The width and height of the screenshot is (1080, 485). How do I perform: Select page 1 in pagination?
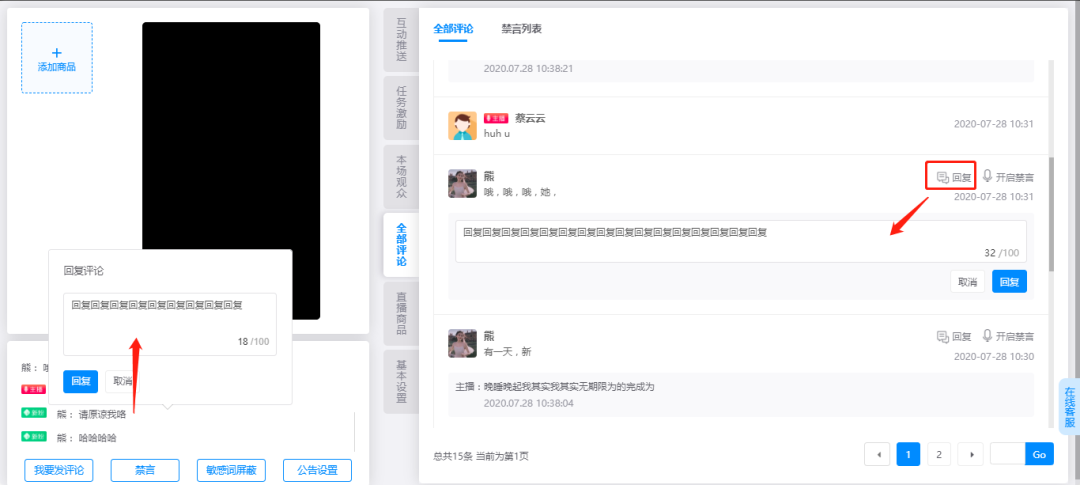pyautogui.click(x=908, y=454)
